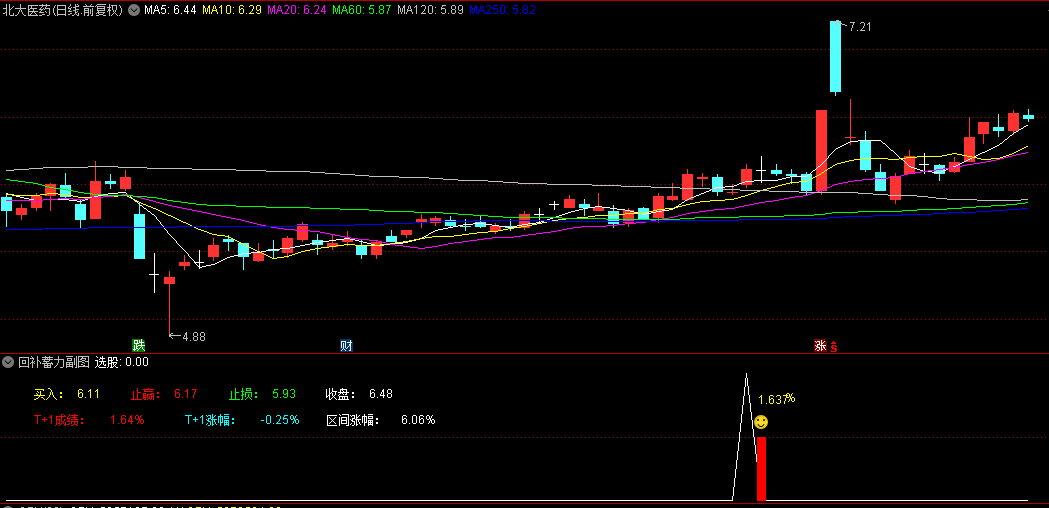Select the MA60: 5.87 label

[x=361, y=10]
